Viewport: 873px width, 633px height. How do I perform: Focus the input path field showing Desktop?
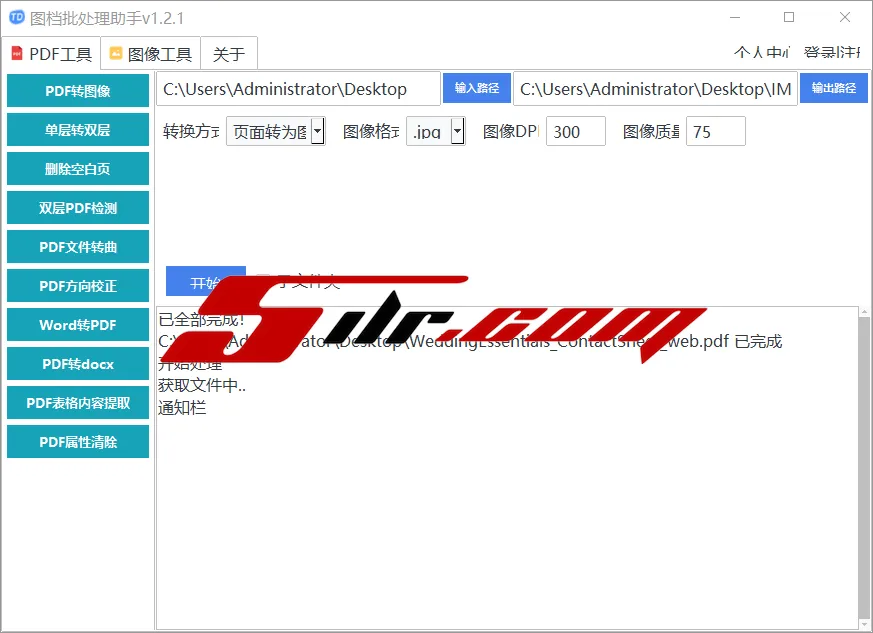[x=298, y=89]
